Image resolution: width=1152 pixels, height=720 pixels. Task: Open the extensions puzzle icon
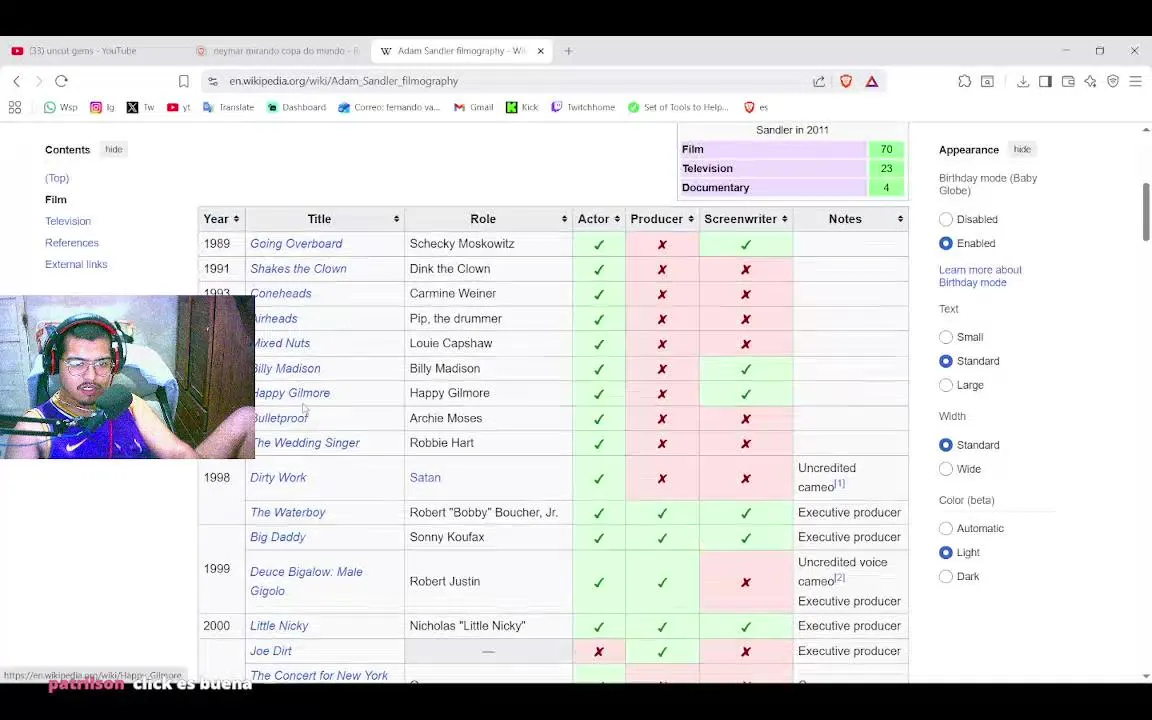(965, 81)
